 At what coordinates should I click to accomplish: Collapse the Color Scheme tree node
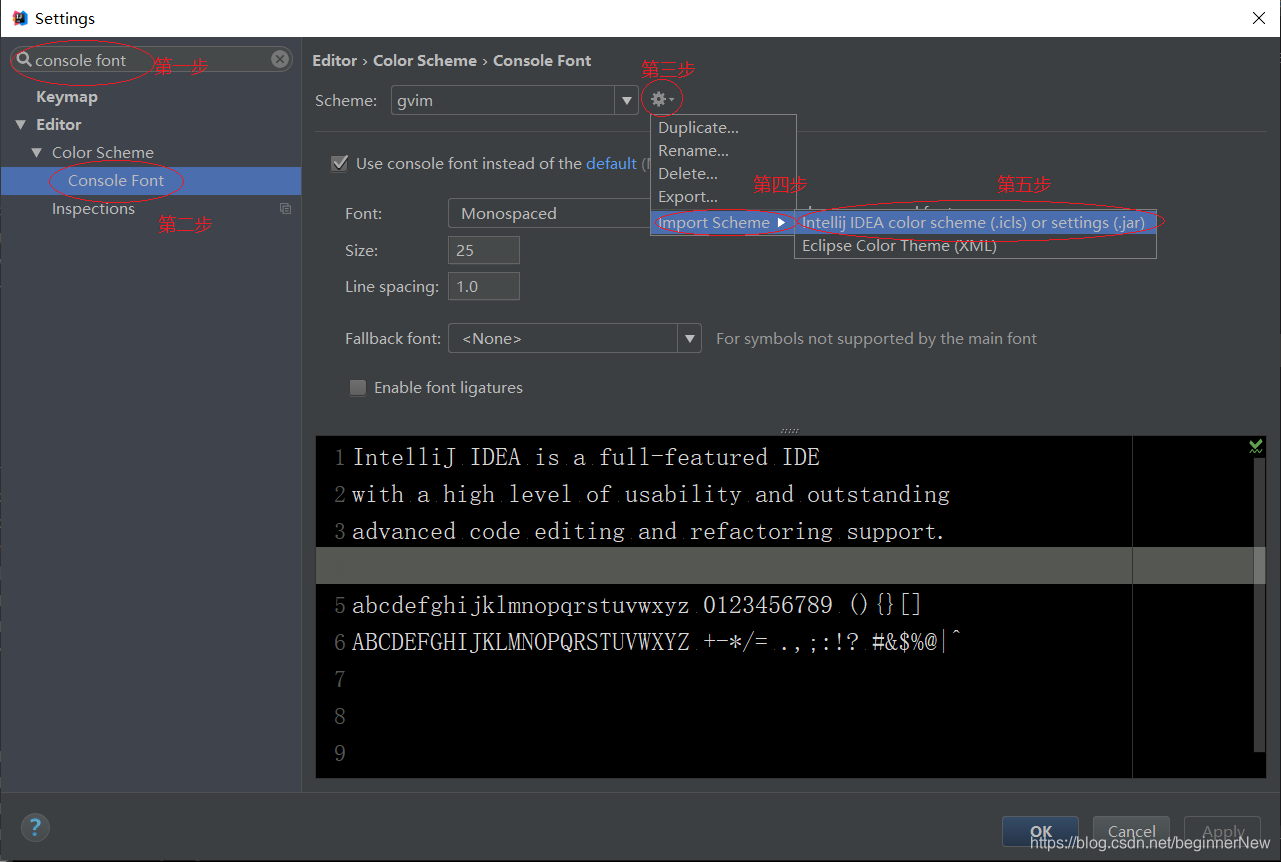click(37, 153)
